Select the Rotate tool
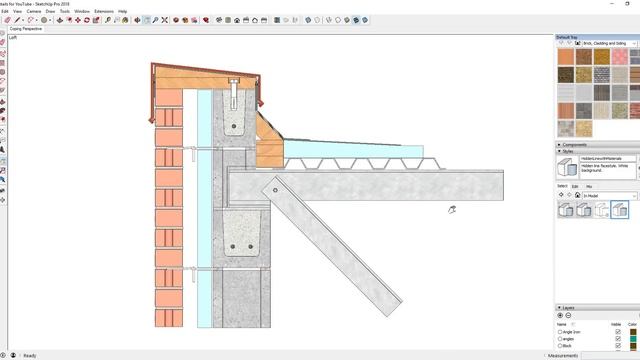The width and height of the screenshot is (640, 360). 87,20
